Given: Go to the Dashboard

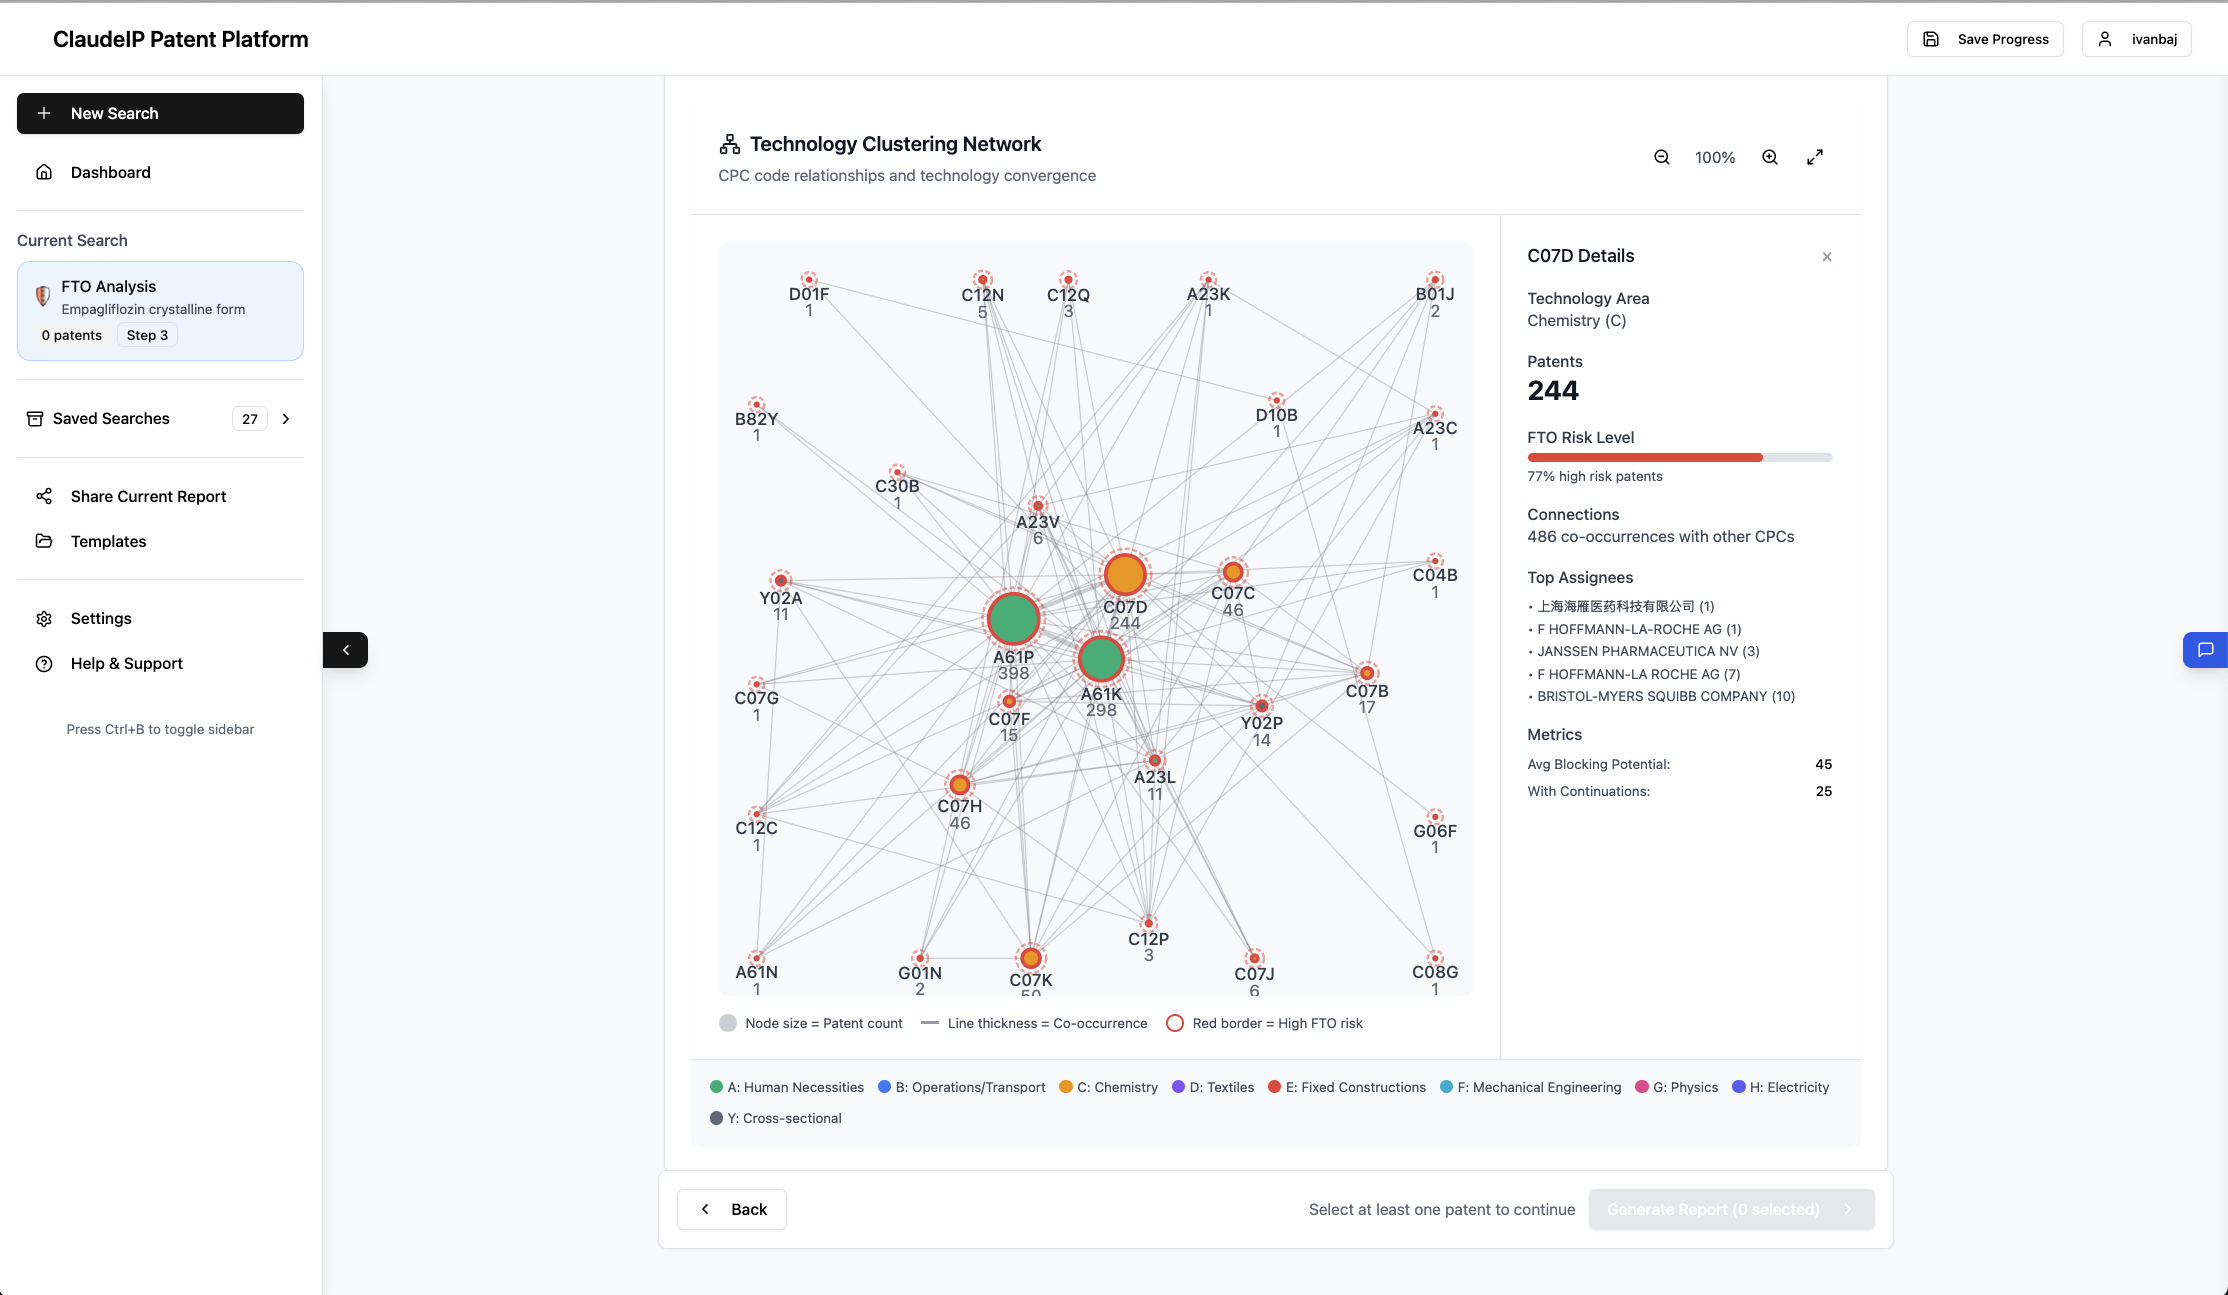Looking at the screenshot, I should 110,172.
